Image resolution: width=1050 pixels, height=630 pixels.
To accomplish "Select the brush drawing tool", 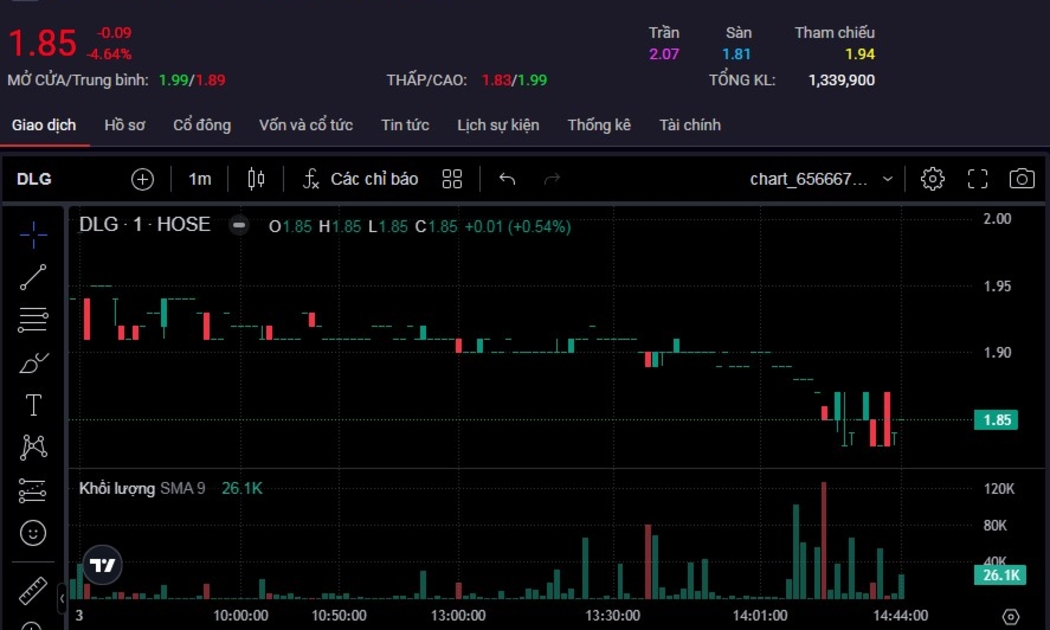I will point(33,363).
